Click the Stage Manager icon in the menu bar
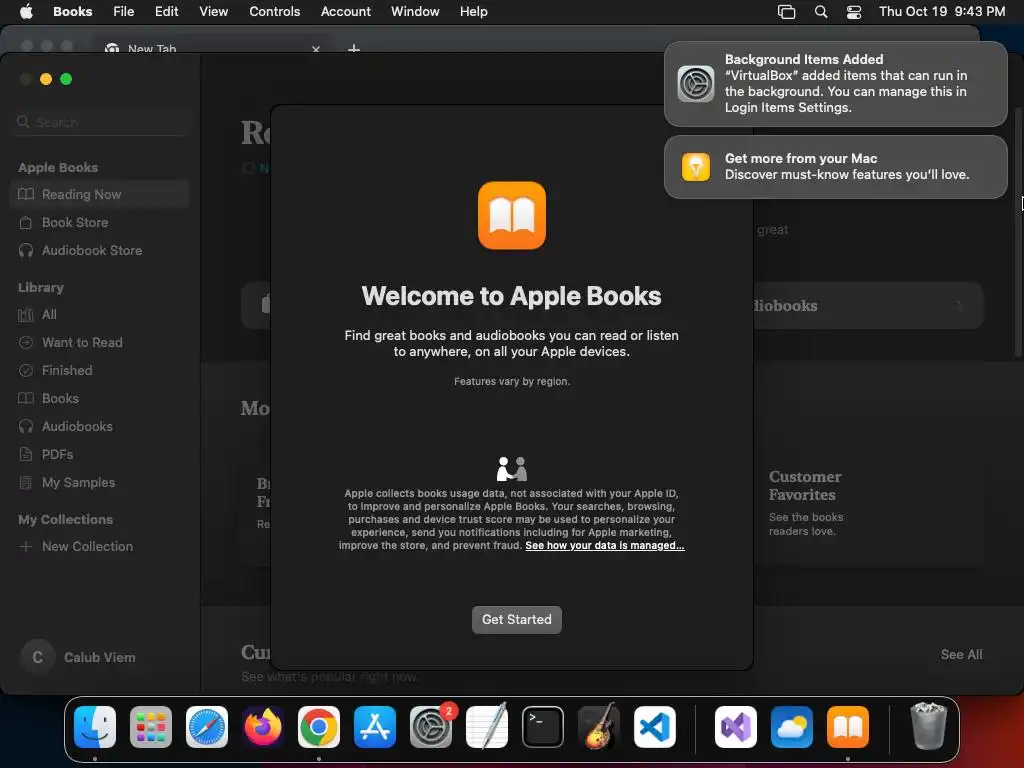Image resolution: width=1024 pixels, height=768 pixels. point(786,12)
